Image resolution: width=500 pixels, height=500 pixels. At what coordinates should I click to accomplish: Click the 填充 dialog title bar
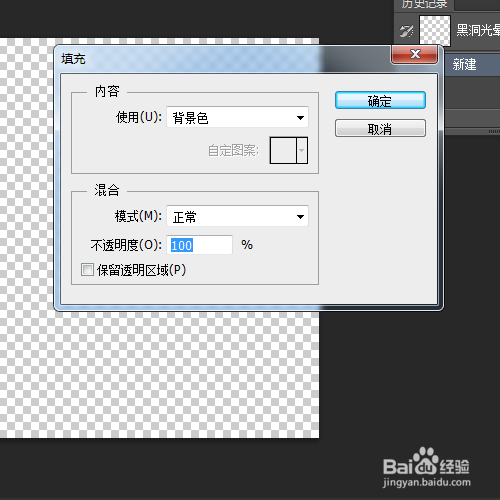click(223, 59)
